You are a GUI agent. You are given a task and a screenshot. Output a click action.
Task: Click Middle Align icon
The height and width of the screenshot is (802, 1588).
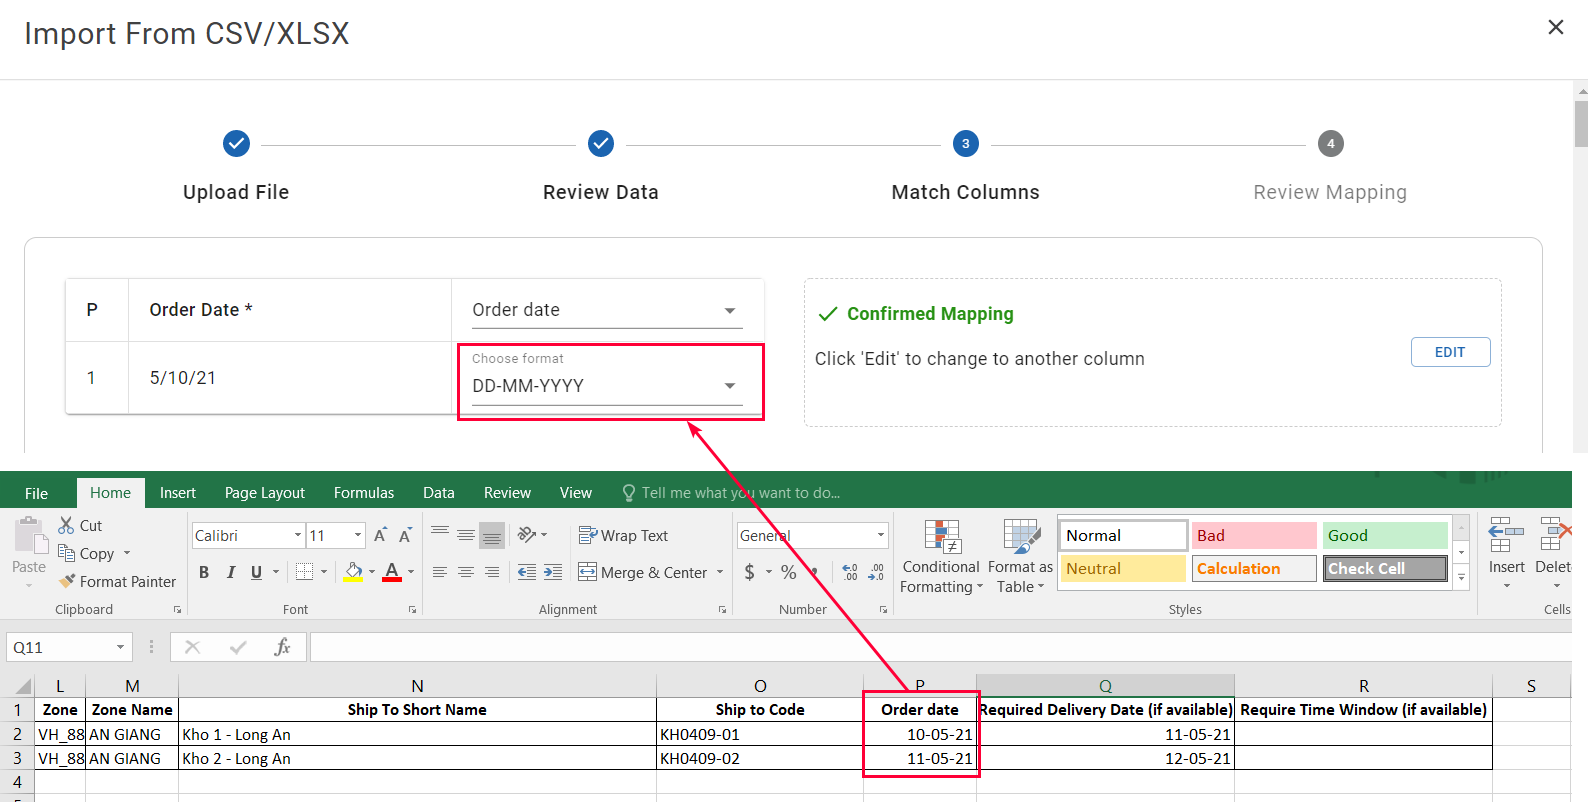click(x=466, y=535)
